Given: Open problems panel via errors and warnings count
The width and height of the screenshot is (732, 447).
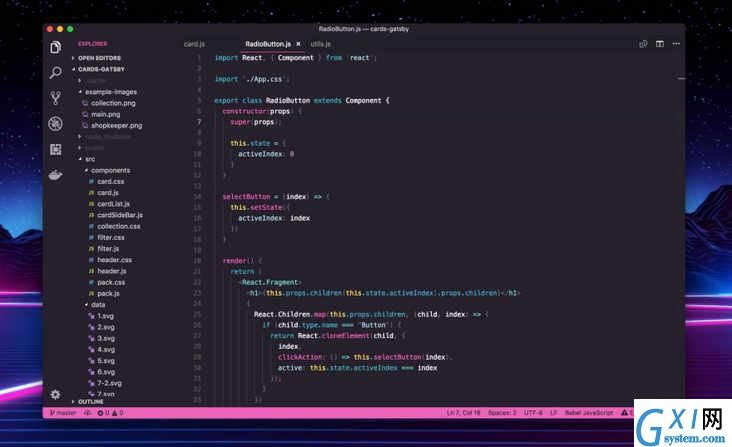Looking at the screenshot, I should [x=110, y=413].
